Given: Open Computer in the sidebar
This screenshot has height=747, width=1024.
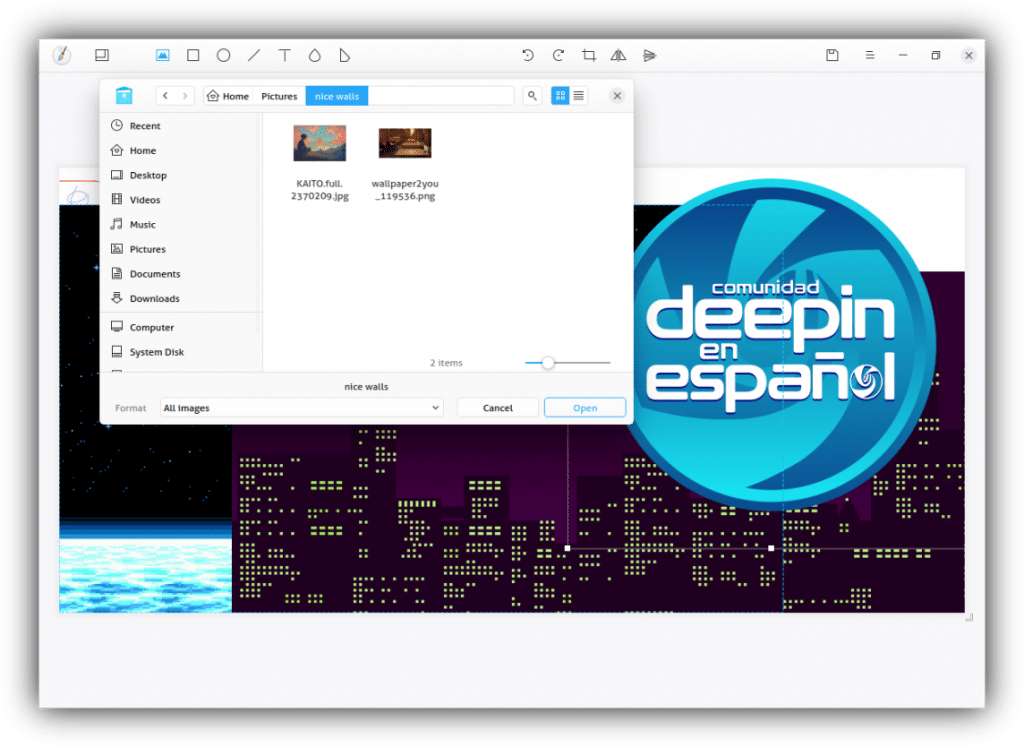Looking at the screenshot, I should [182, 328].
